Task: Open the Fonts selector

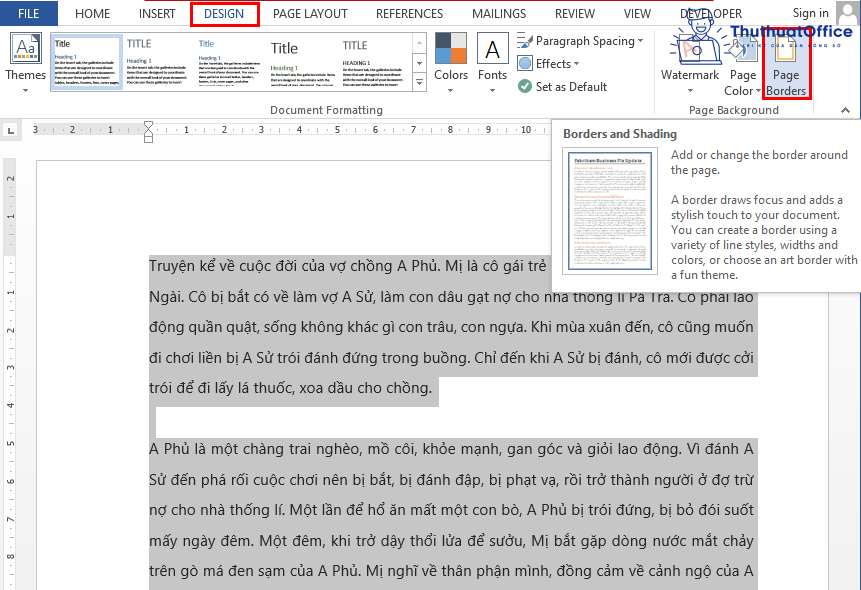Action: 492,48
